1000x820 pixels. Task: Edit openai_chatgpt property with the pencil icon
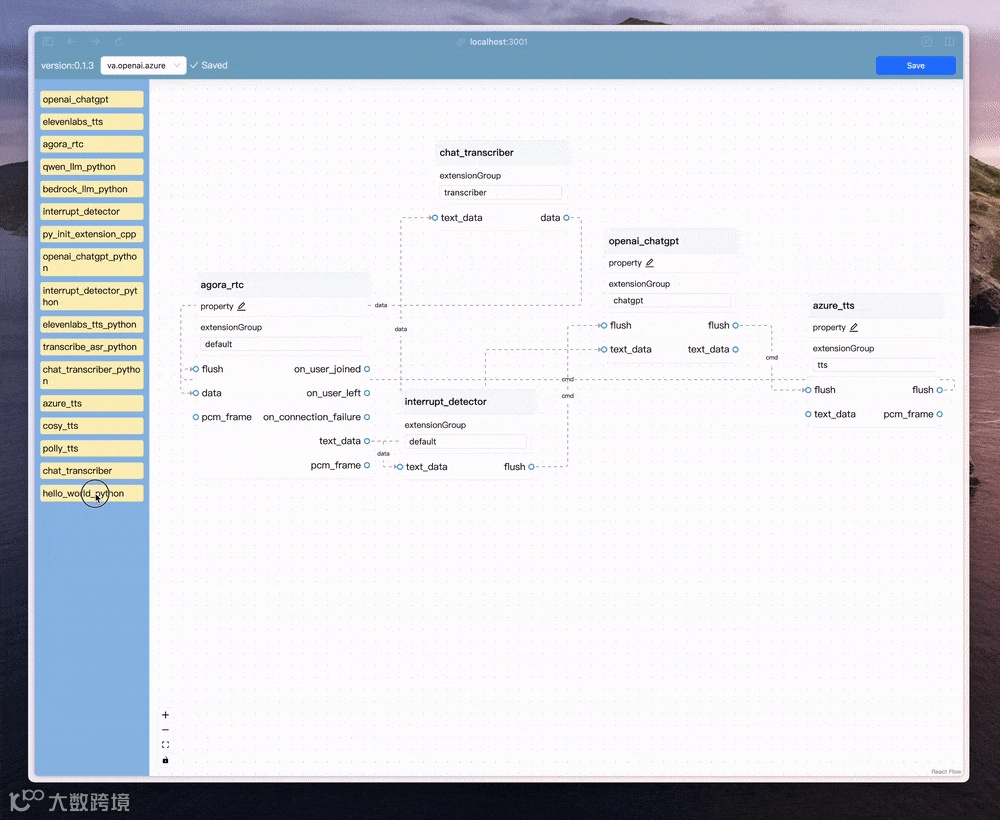coord(650,263)
